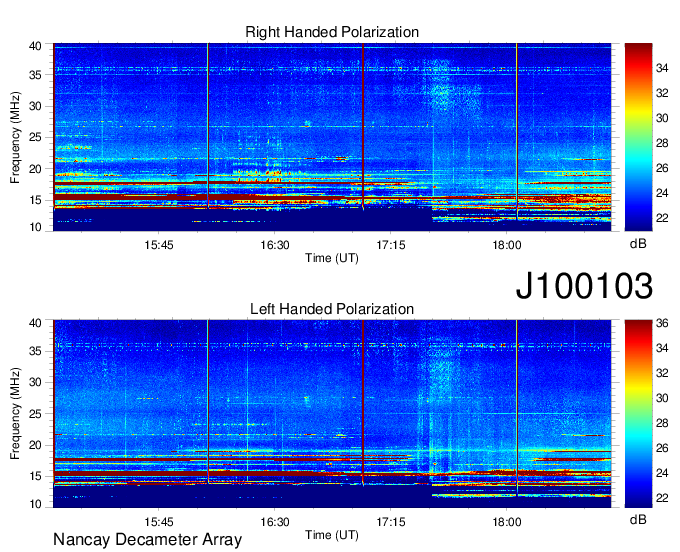Click the "Left Handed Polarization" plot title
The width and height of the screenshot is (680, 552).
332,309
